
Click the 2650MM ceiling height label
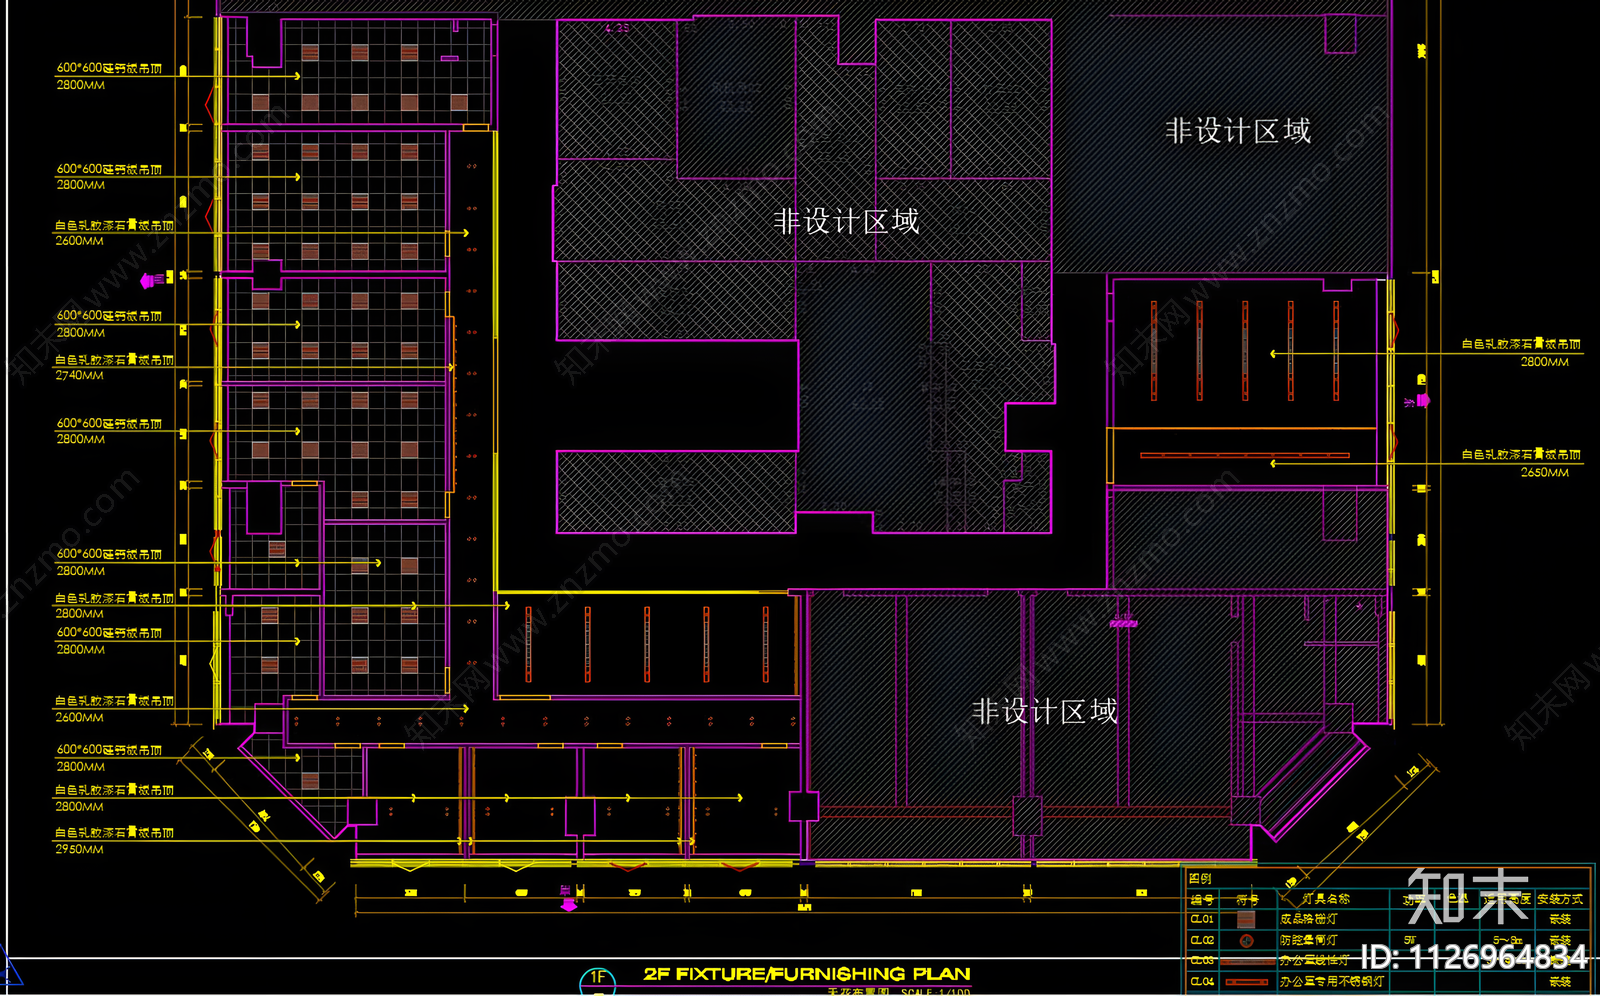pyautogui.click(x=1544, y=472)
